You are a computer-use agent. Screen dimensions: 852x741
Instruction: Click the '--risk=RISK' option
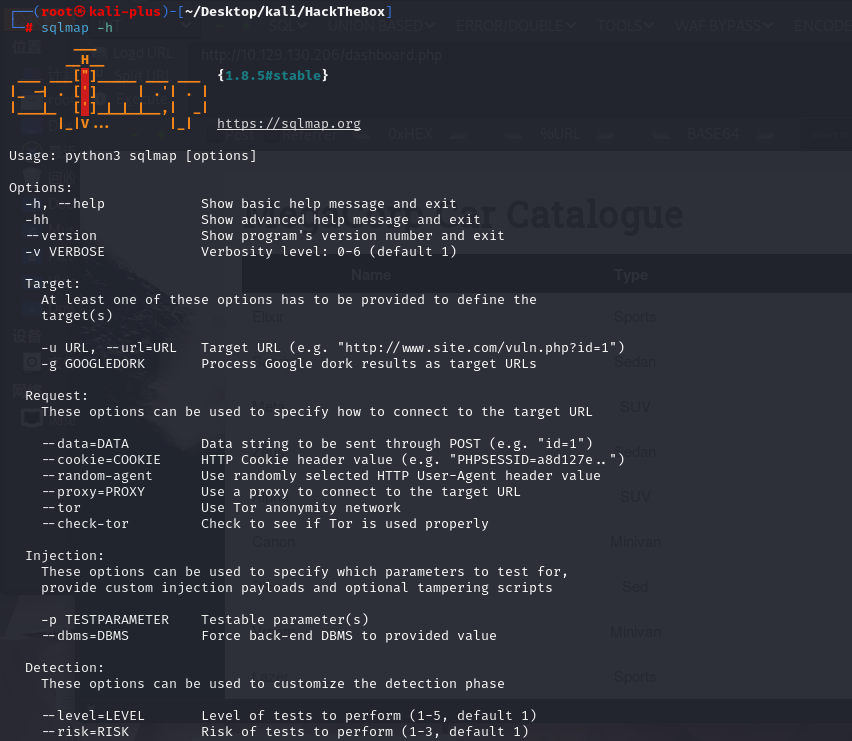coord(85,732)
